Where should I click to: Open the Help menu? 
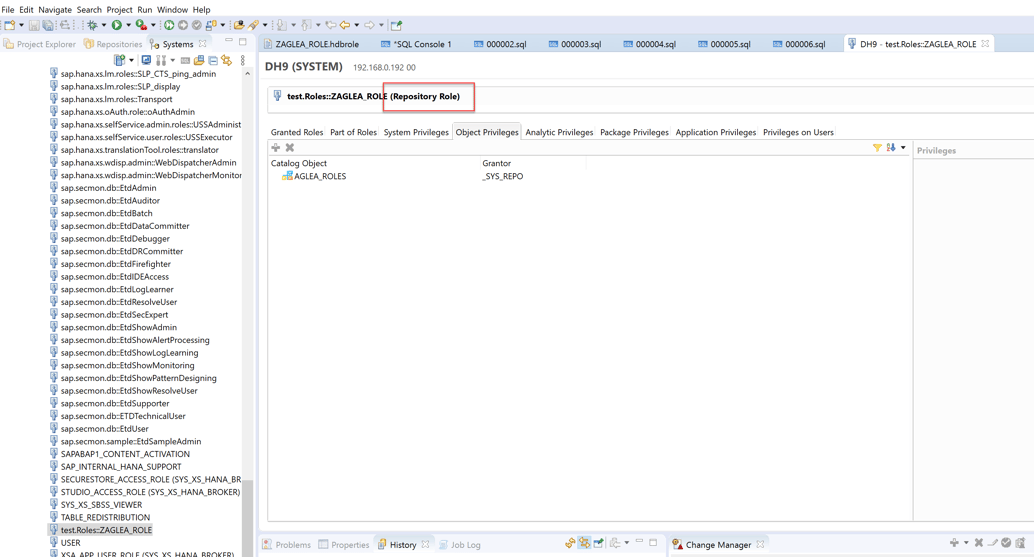pos(202,9)
